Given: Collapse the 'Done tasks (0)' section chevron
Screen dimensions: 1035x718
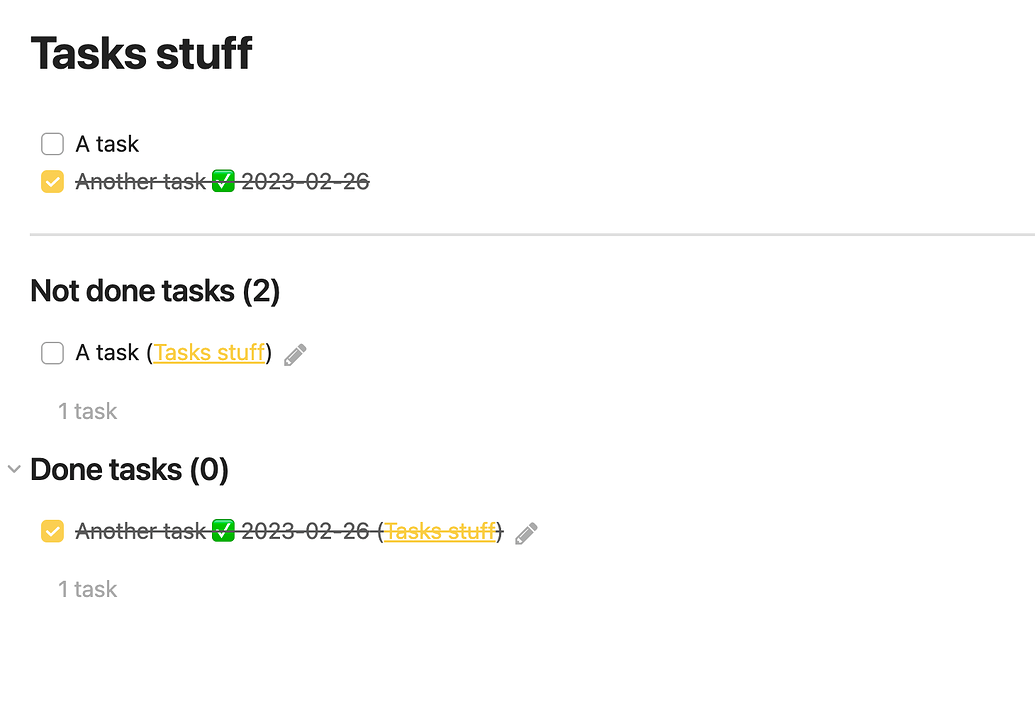Looking at the screenshot, I should [x=14, y=469].
